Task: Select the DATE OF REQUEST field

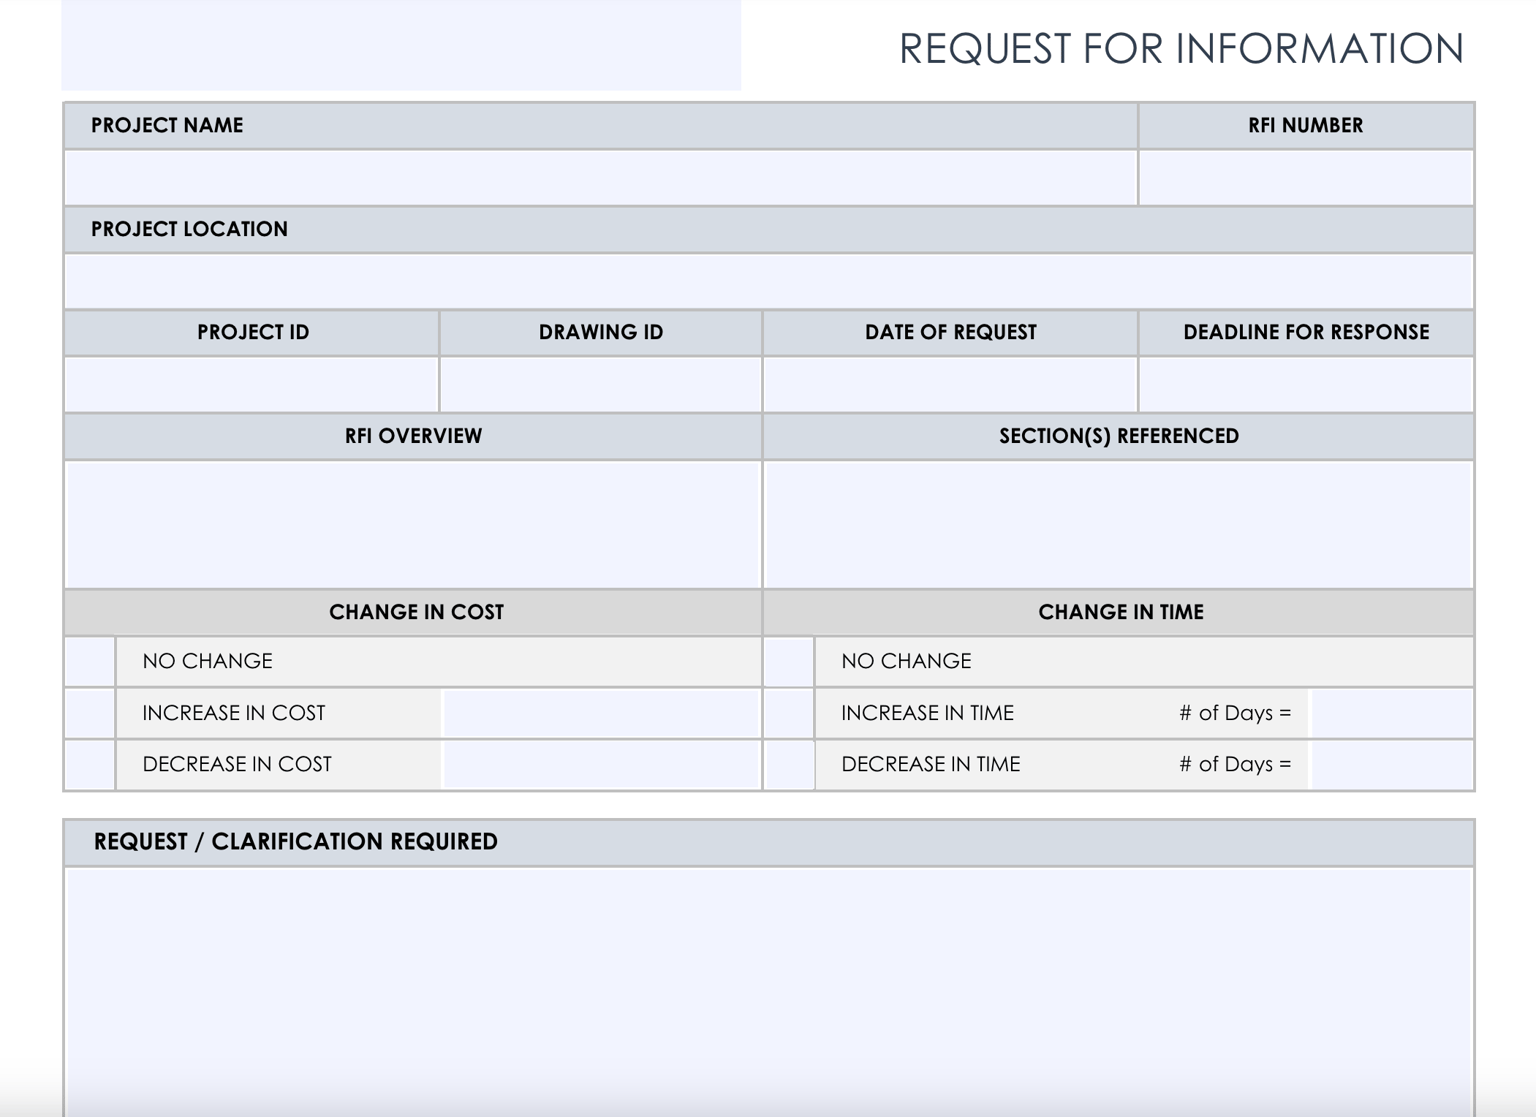Action: click(x=950, y=384)
